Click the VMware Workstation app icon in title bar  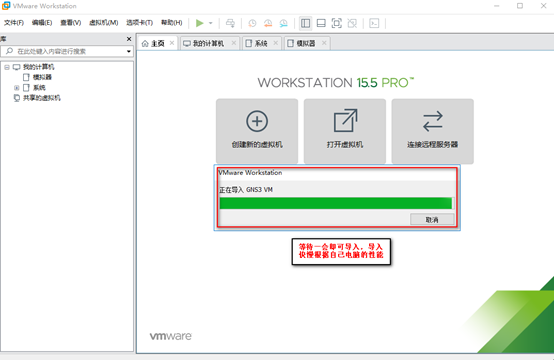coord(6,6)
